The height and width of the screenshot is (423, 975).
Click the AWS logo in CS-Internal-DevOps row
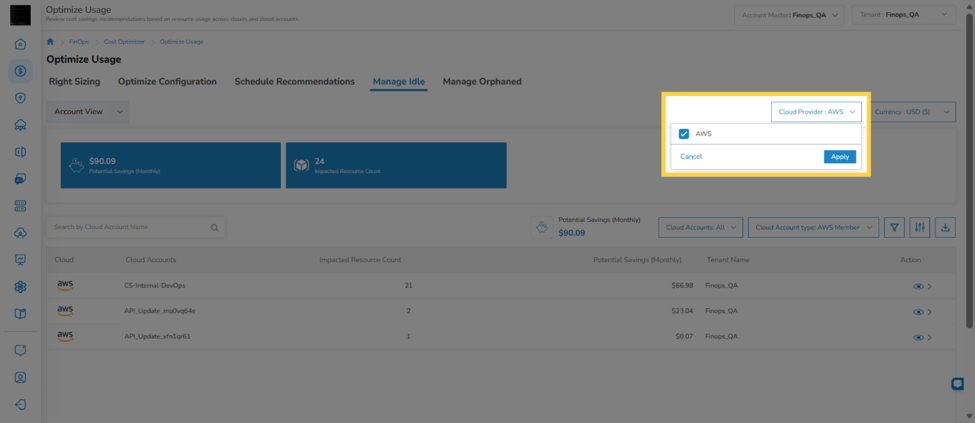pos(65,285)
